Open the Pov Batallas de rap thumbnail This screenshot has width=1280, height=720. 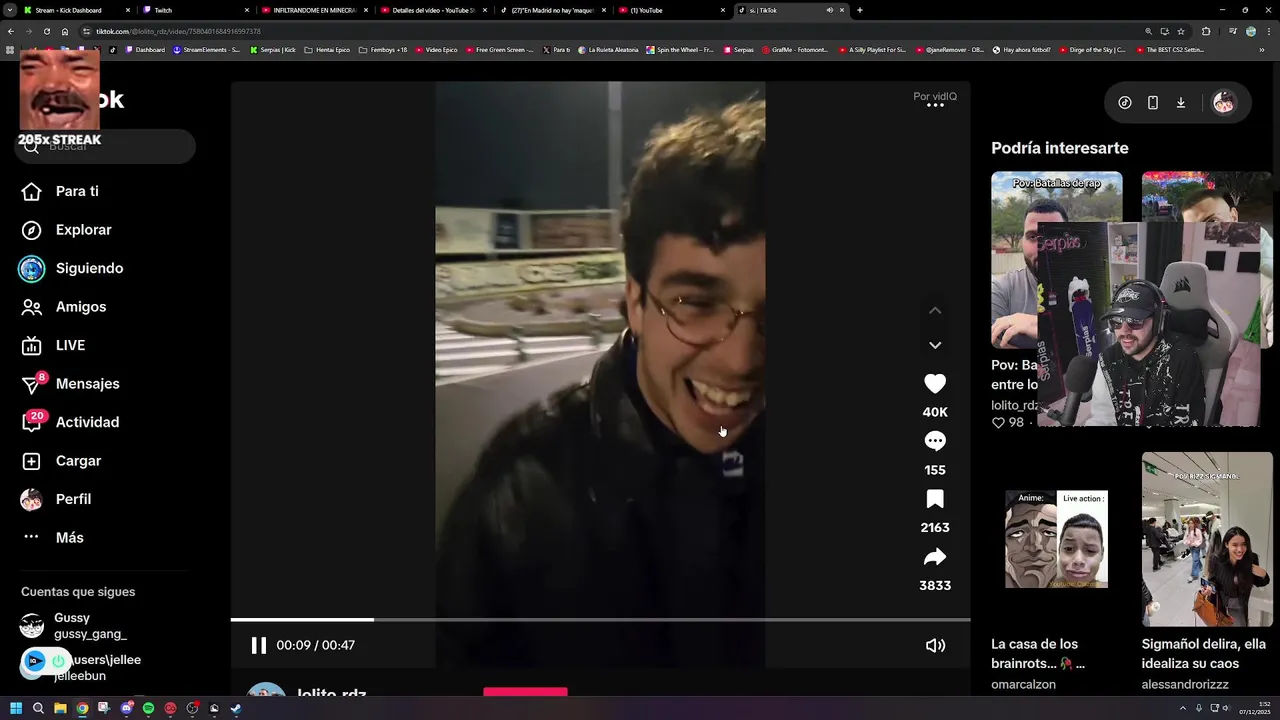(1056, 259)
